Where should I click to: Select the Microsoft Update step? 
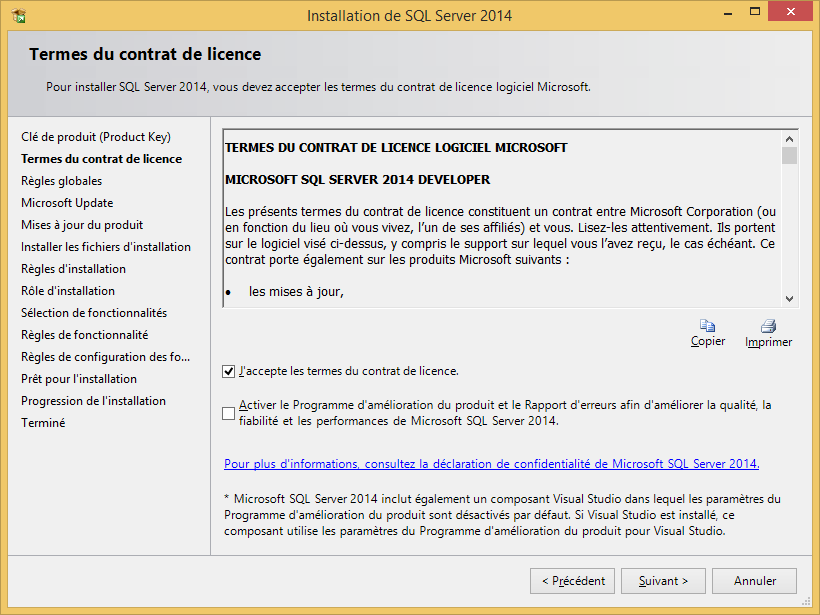point(67,203)
